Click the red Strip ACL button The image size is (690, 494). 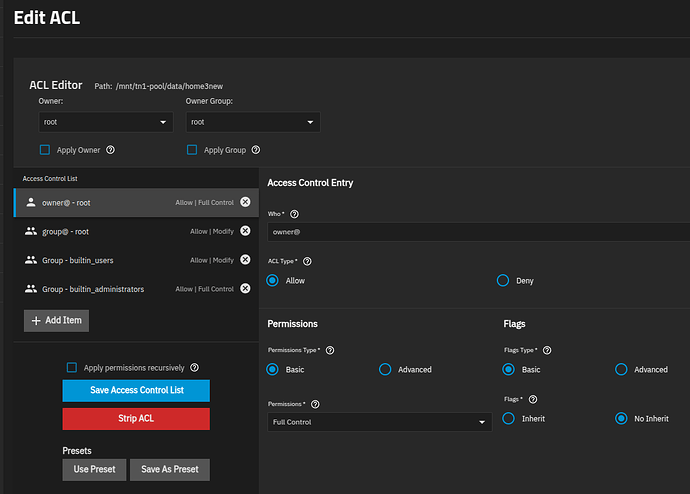pyautogui.click(x=136, y=419)
